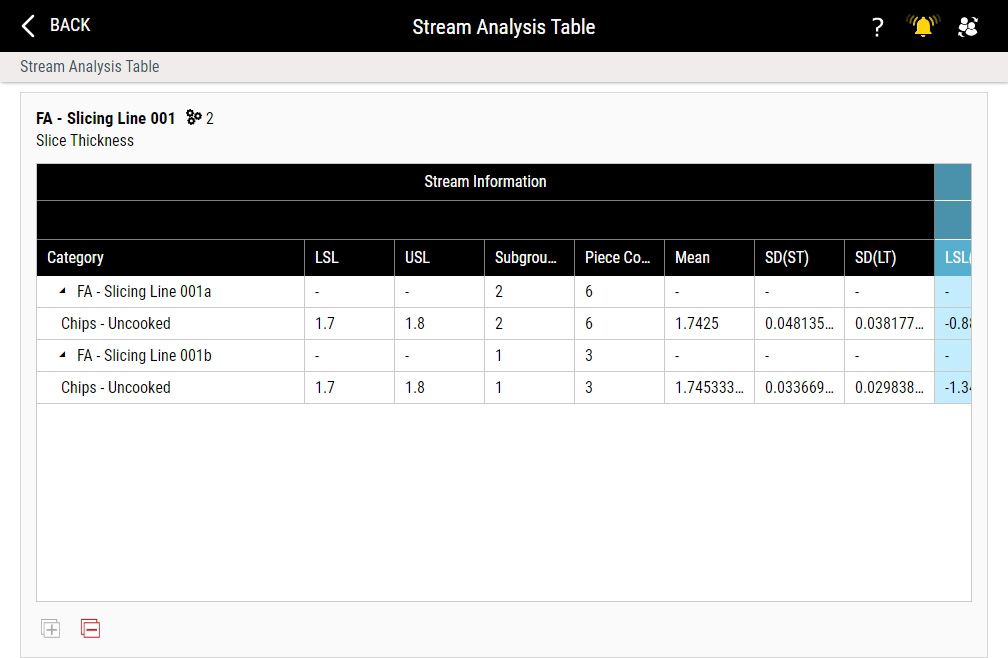Click the Piece Count header cell
1008x658 pixels.
(x=615, y=257)
